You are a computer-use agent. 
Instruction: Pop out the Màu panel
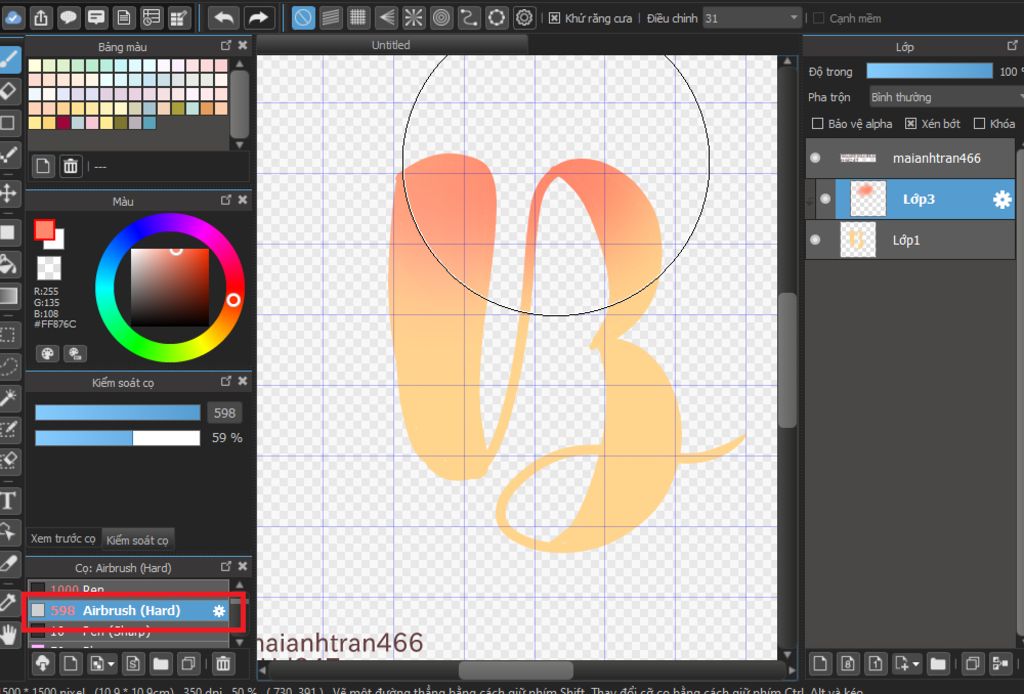tap(226, 200)
